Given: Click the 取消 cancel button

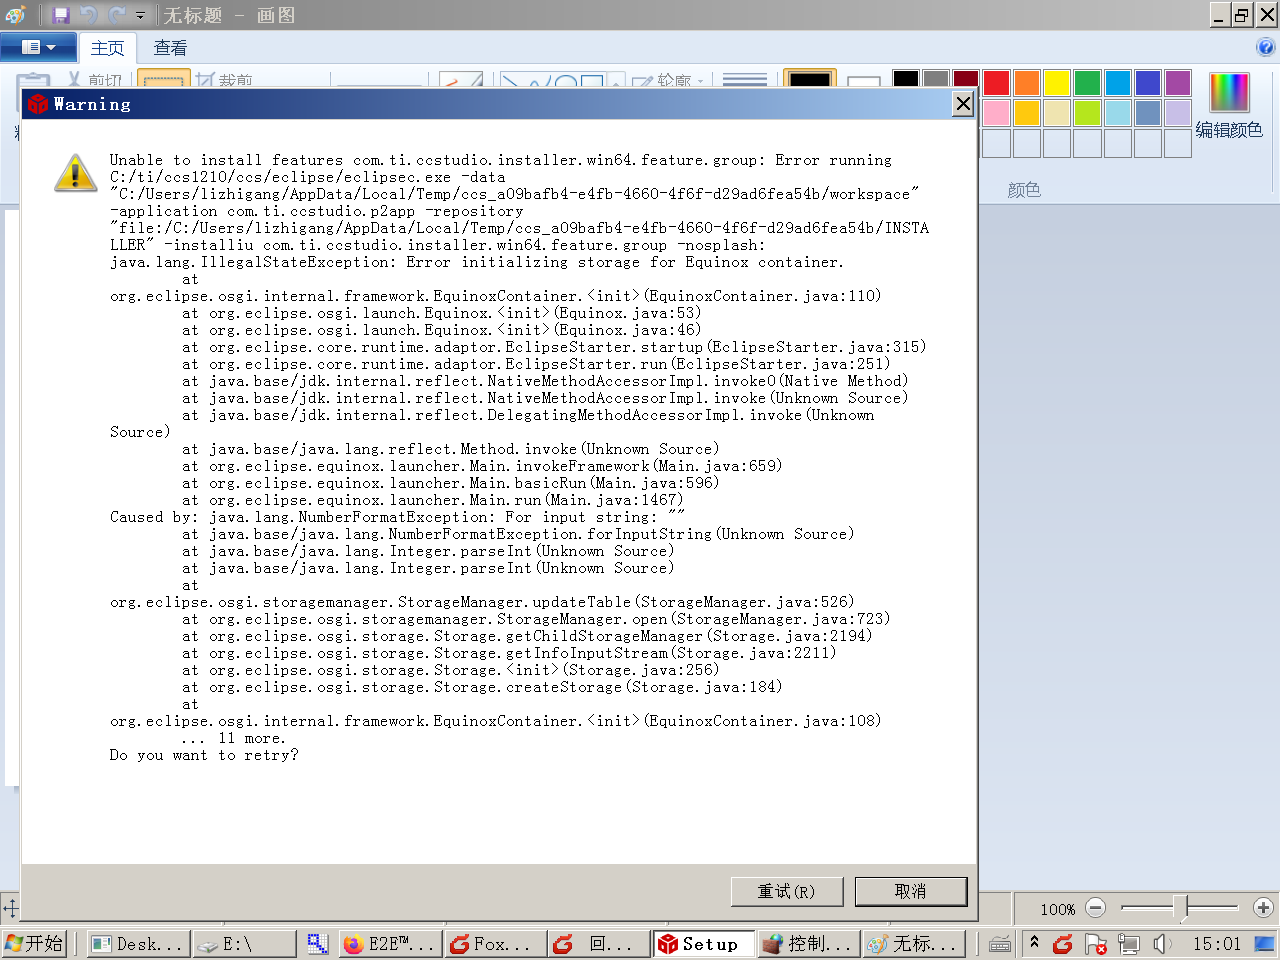Looking at the screenshot, I should click(x=910, y=891).
